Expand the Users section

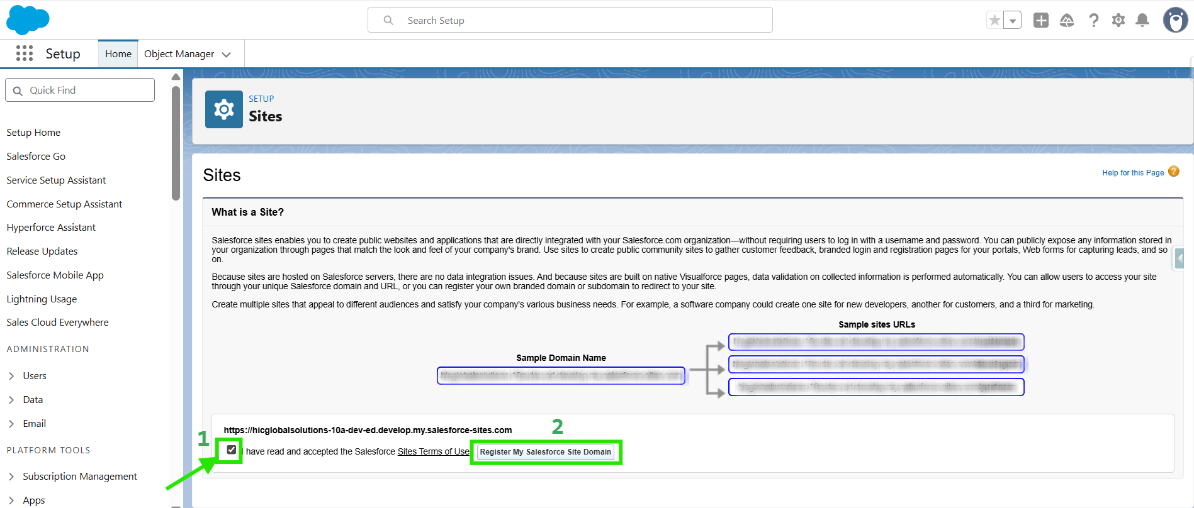click(11, 375)
